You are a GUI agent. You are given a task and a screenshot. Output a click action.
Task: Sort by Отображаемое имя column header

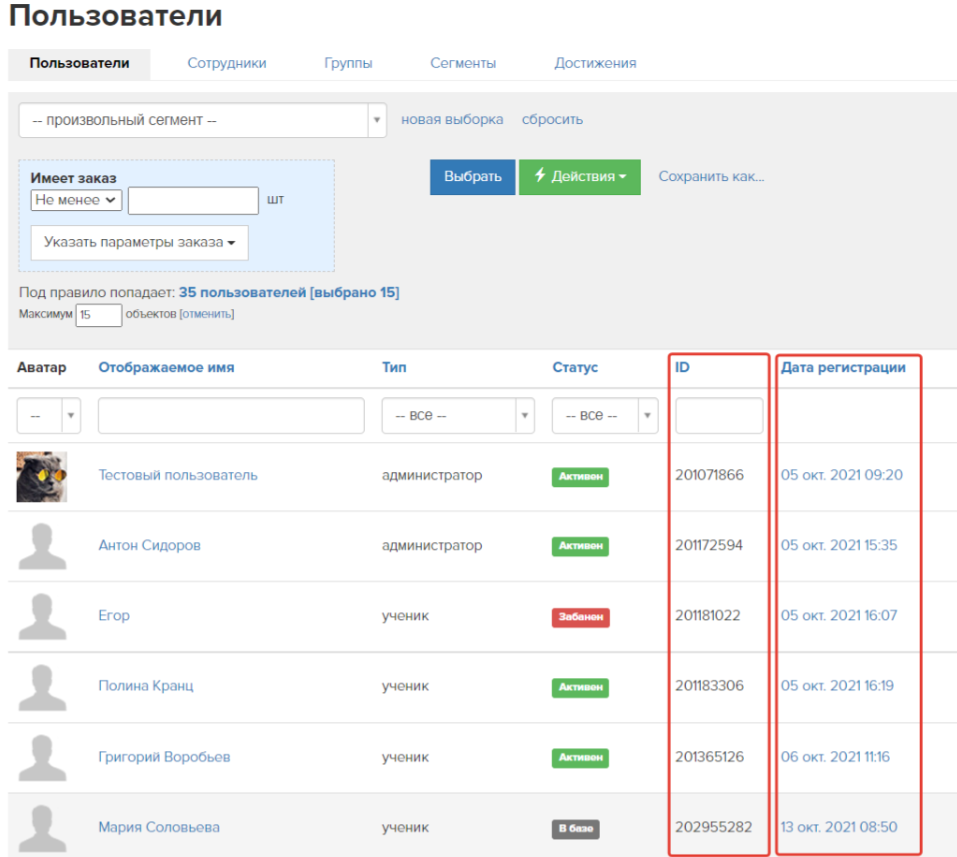[166, 367]
